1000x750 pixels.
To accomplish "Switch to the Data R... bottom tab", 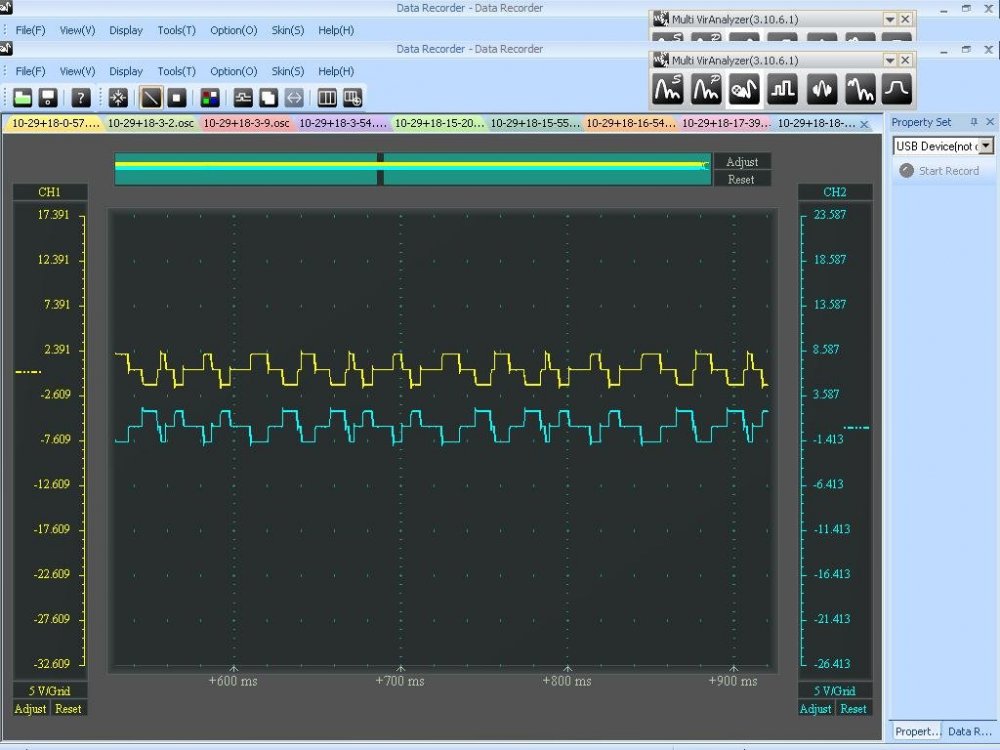I will click(969, 731).
